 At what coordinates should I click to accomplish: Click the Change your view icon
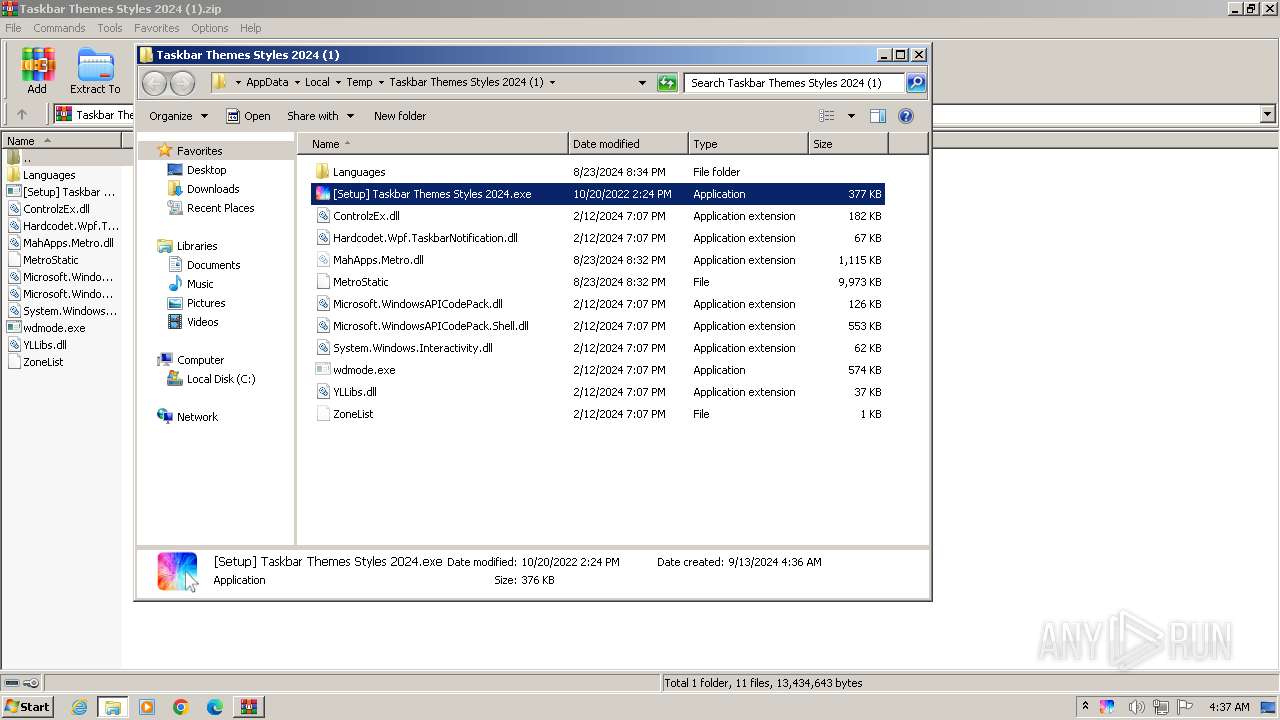click(x=826, y=116)
